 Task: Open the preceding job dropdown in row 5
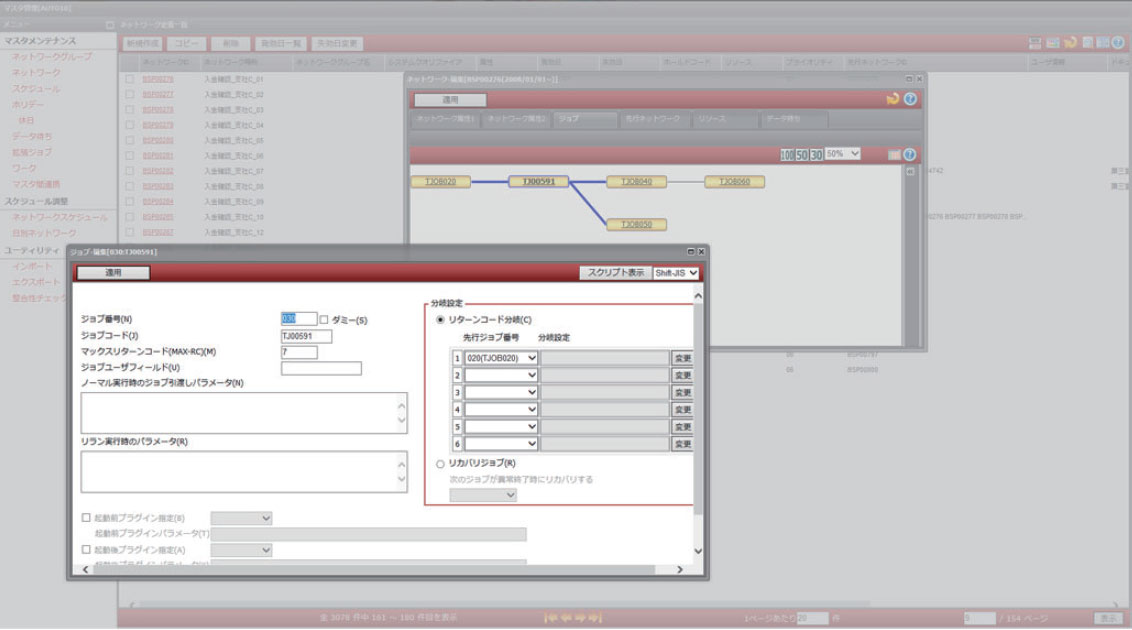pos(501,426)
